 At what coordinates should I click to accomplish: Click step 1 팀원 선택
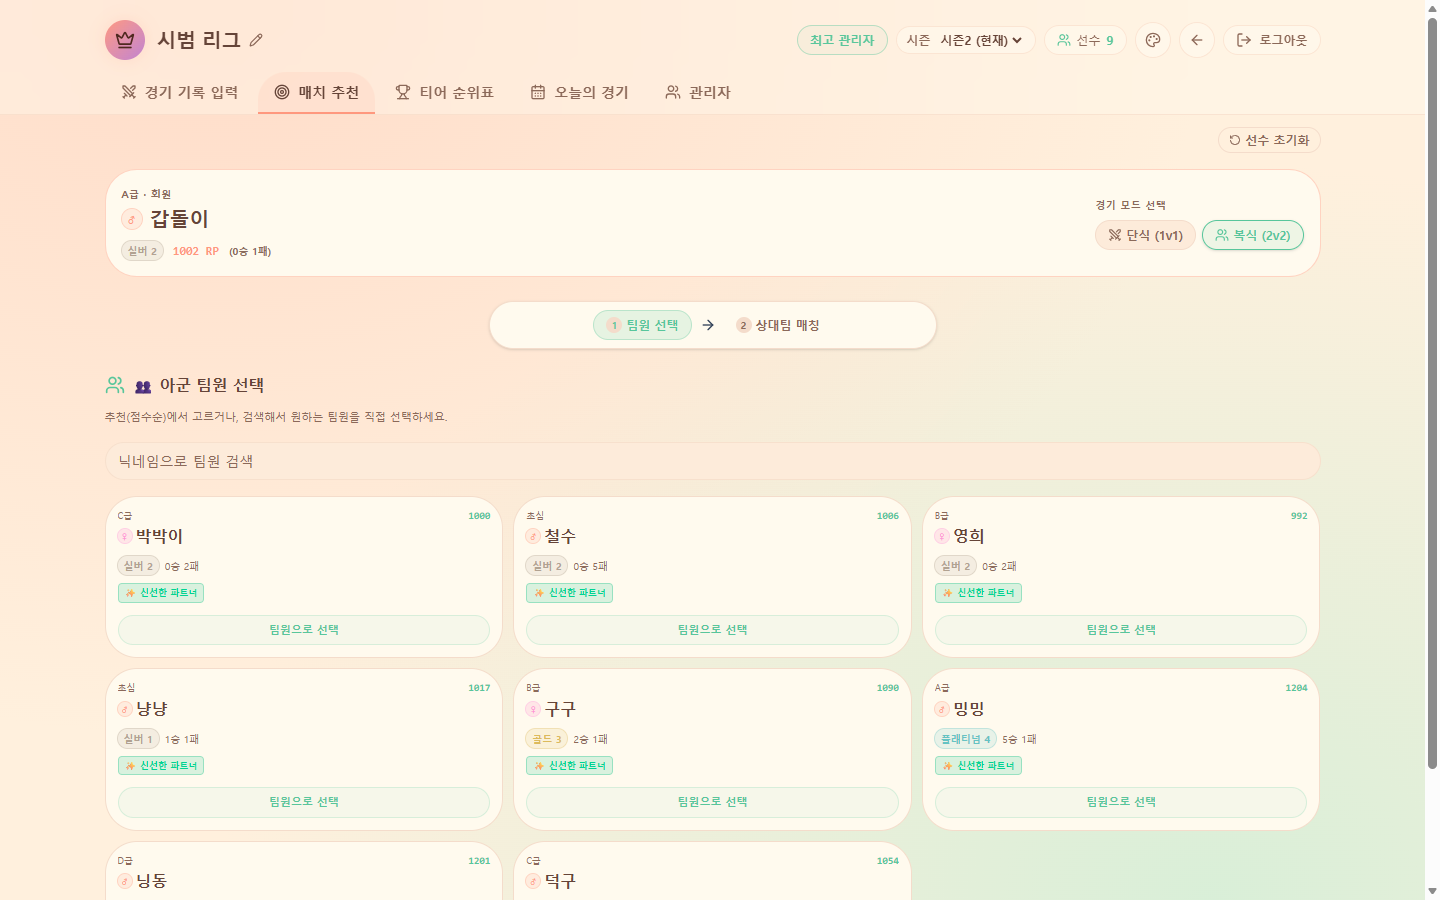pos(642,325)
